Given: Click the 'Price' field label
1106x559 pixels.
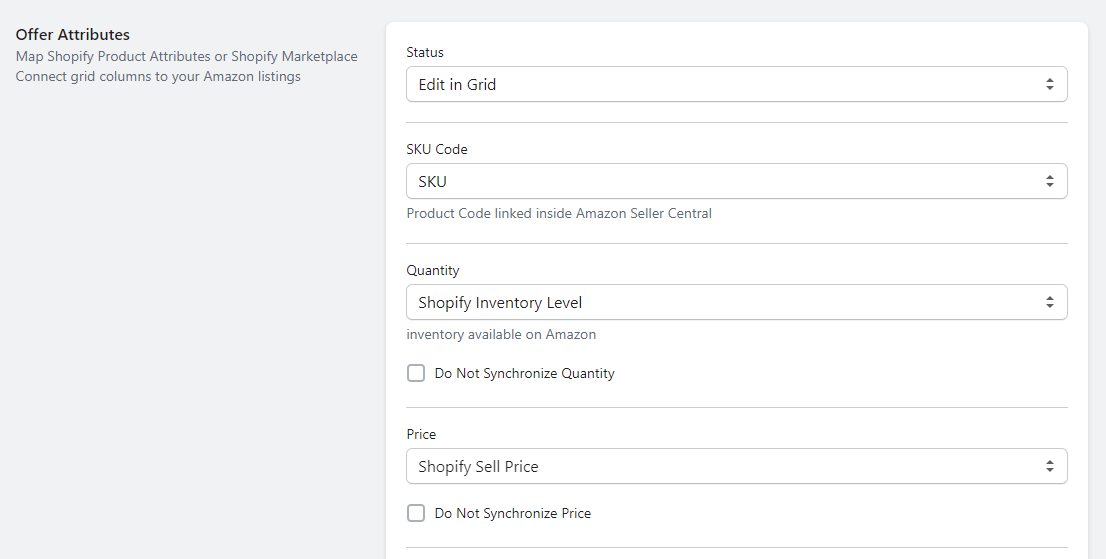Looking at the screenshot, I should [x=421, y=434].
